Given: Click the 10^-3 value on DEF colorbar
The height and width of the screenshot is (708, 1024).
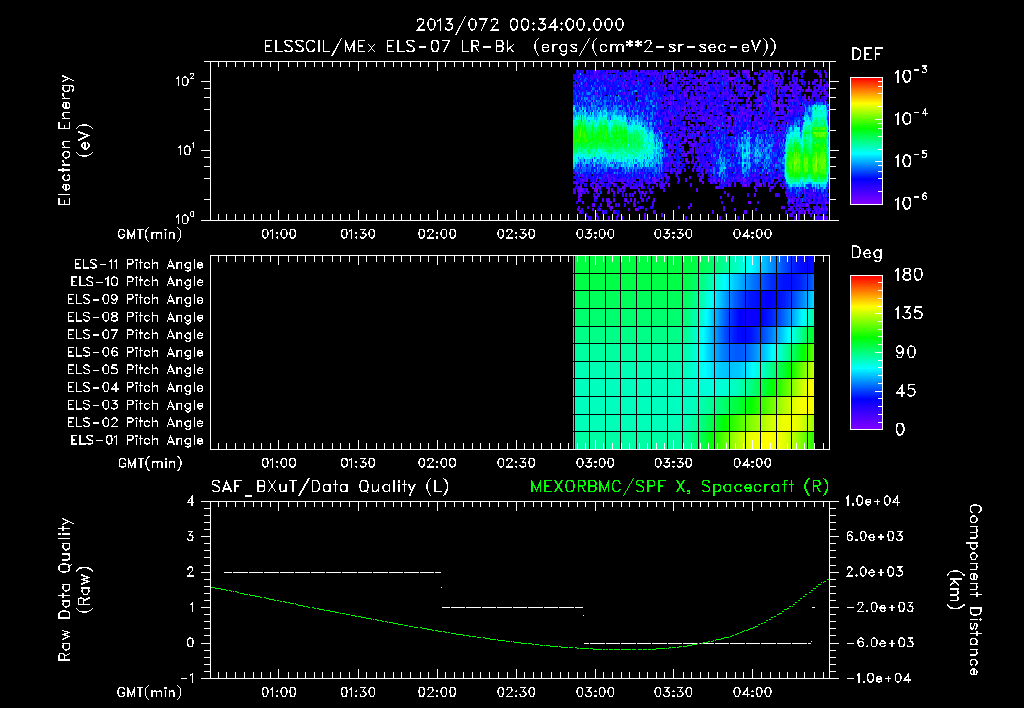Looking at the screenshot, I should pos(910,76).
